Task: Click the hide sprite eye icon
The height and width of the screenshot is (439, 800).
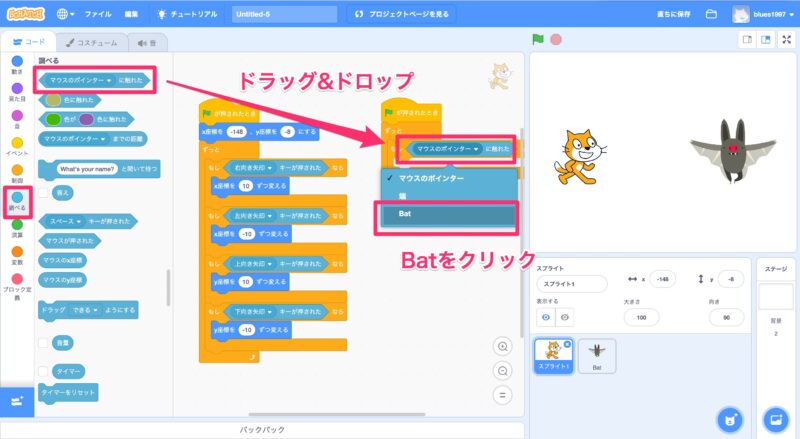Action: (566, 317)
